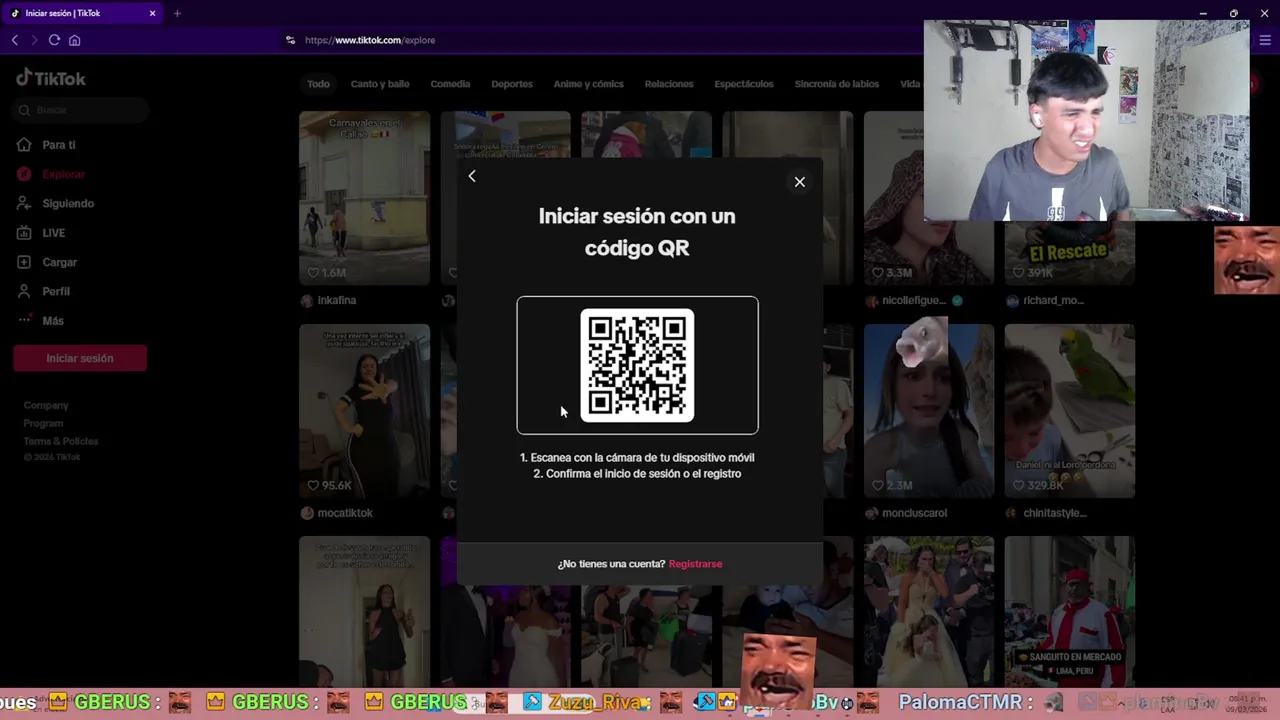
Task: Click the Registrarse link
Action: [x=695, y=564]
